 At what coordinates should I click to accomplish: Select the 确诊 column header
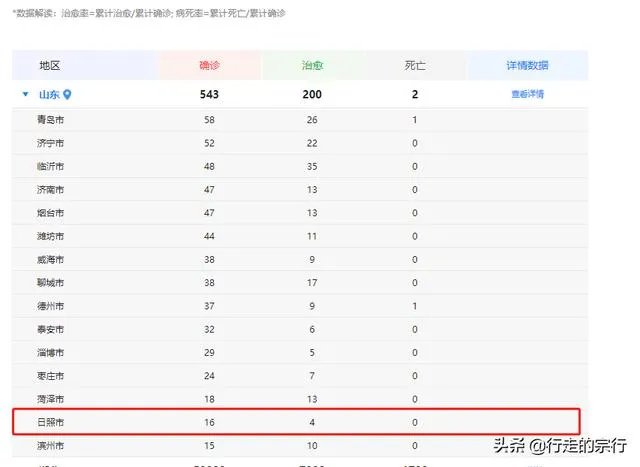(209, 65)
